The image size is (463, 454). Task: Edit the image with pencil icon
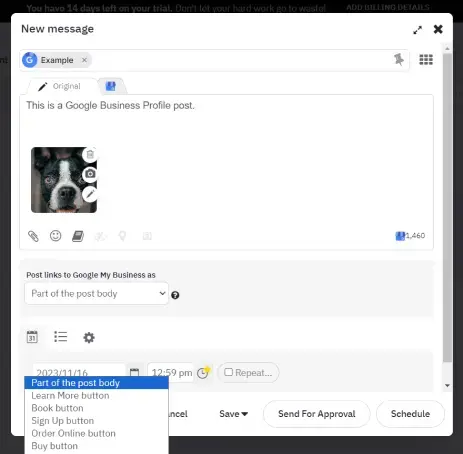tap(90, 194)
